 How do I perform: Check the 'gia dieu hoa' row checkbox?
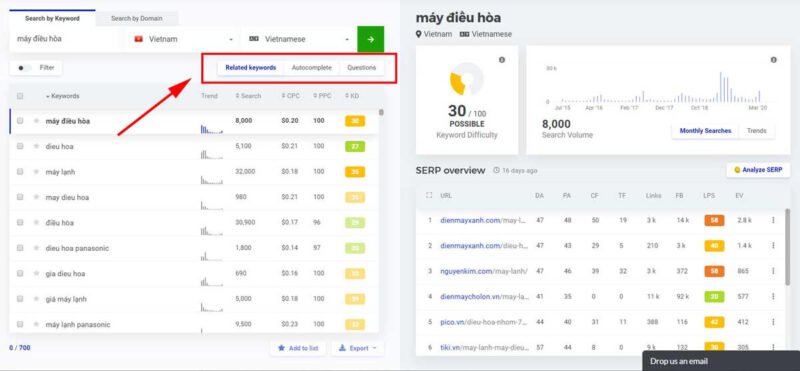coord(20,273)
